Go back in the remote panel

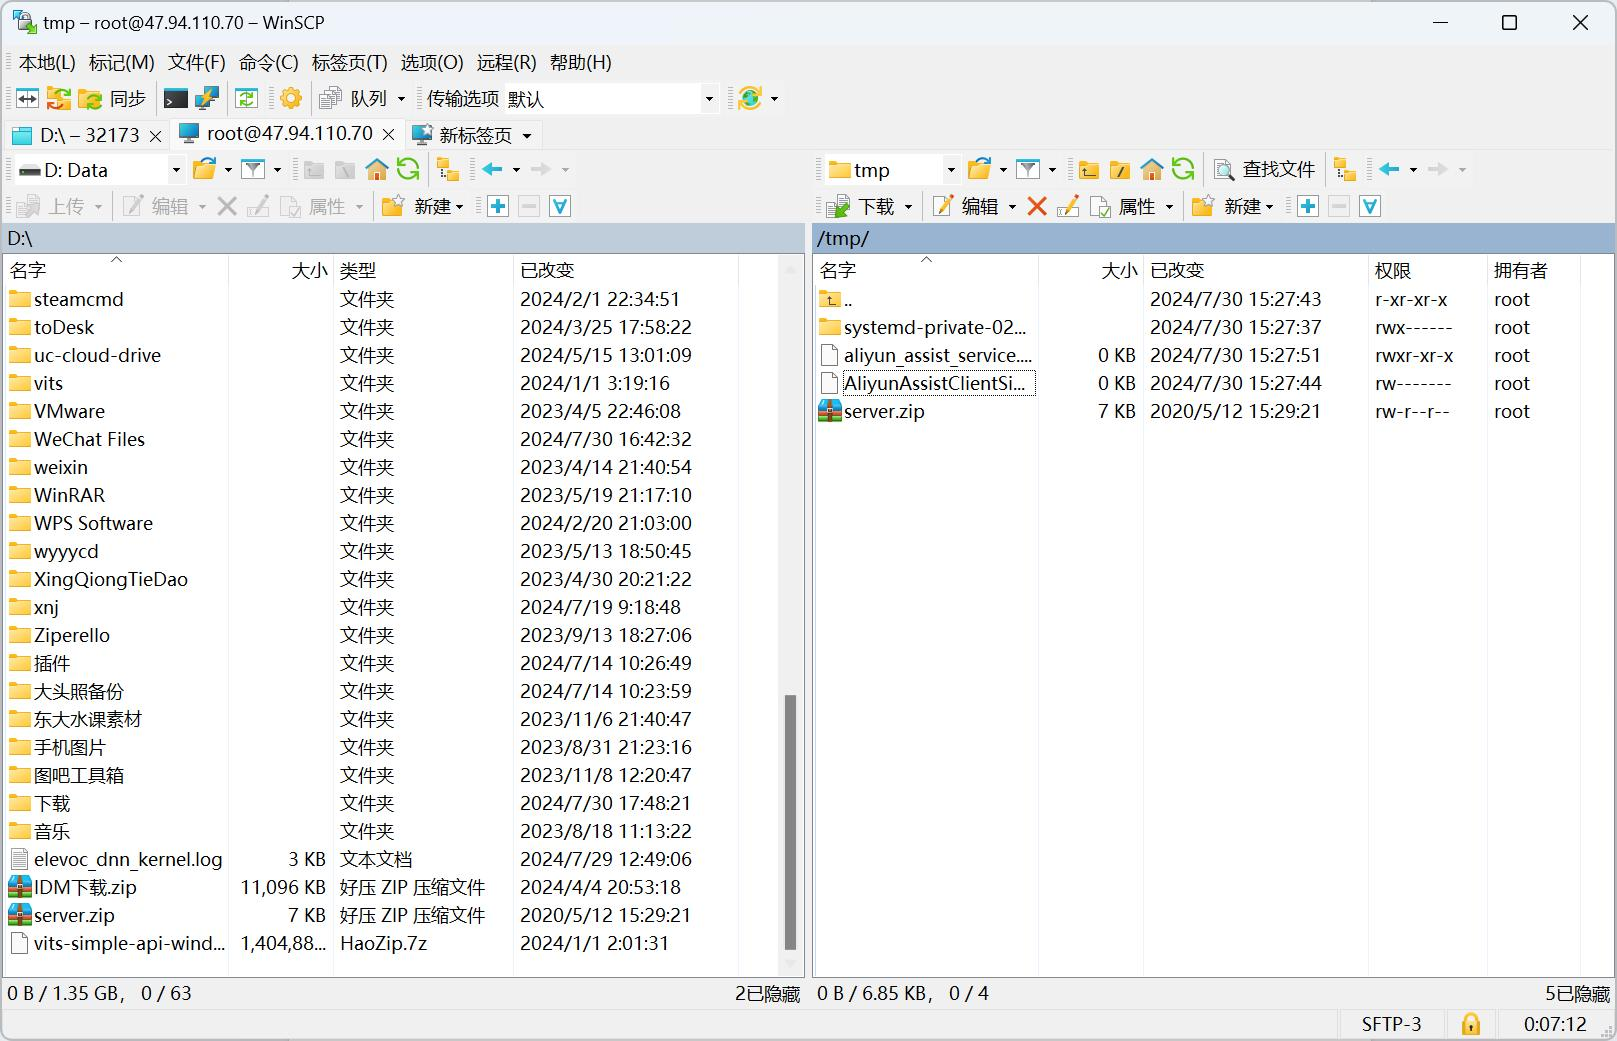click(x=1389, y=169)
